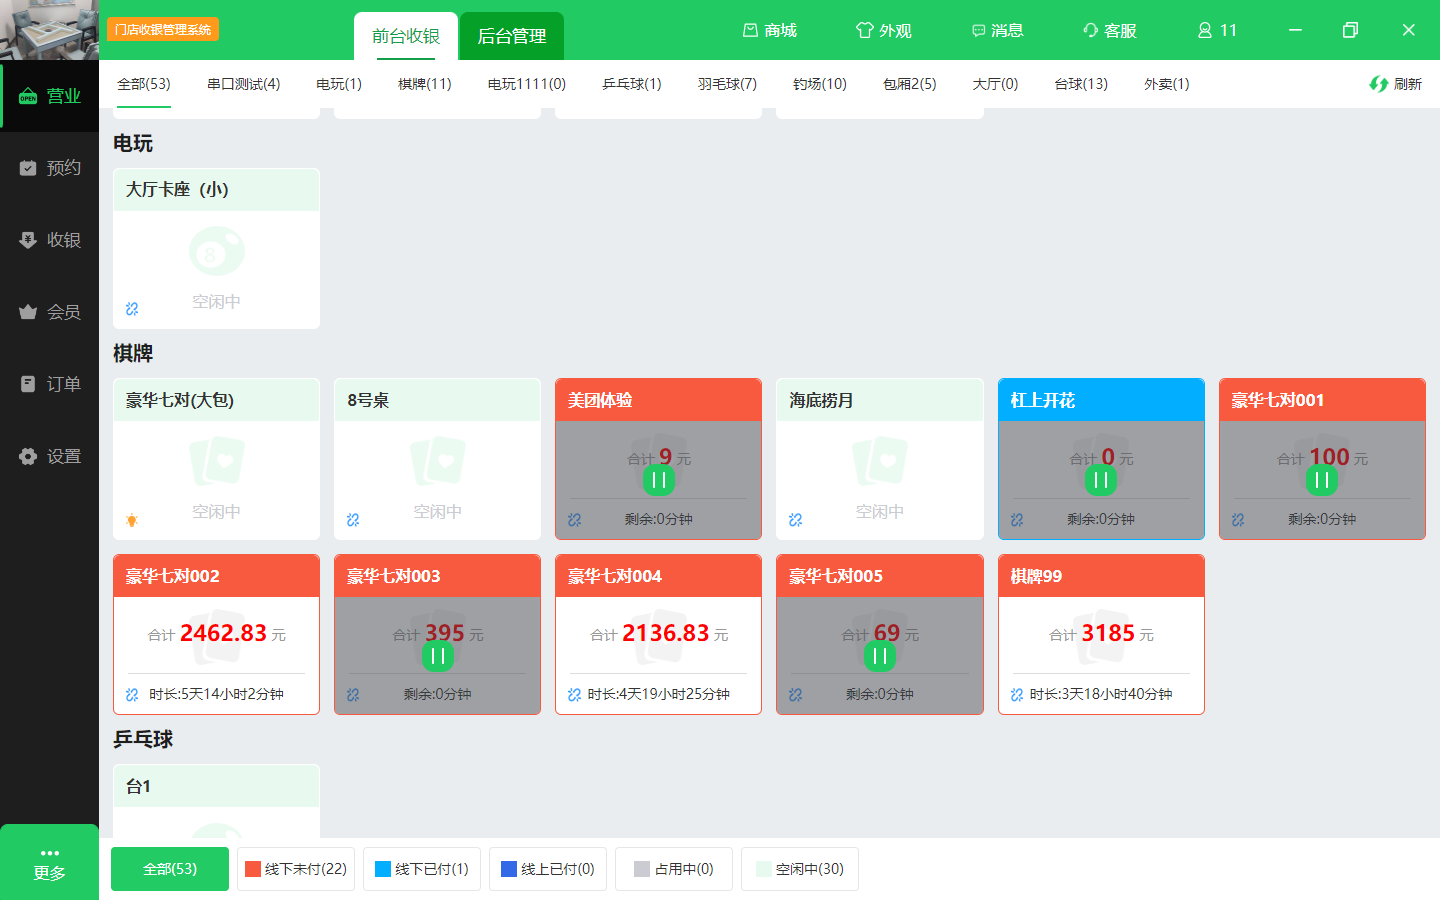
Task: Filter by 线下未付(22) status
Action: (x=296, y=869)
